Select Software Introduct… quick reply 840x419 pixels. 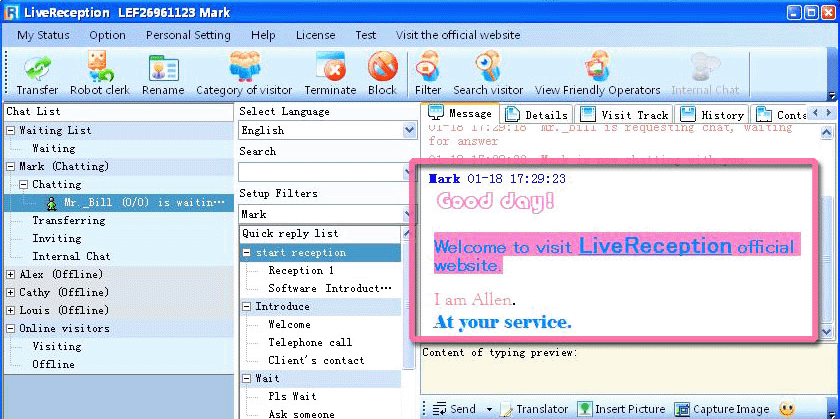(330, 288)
